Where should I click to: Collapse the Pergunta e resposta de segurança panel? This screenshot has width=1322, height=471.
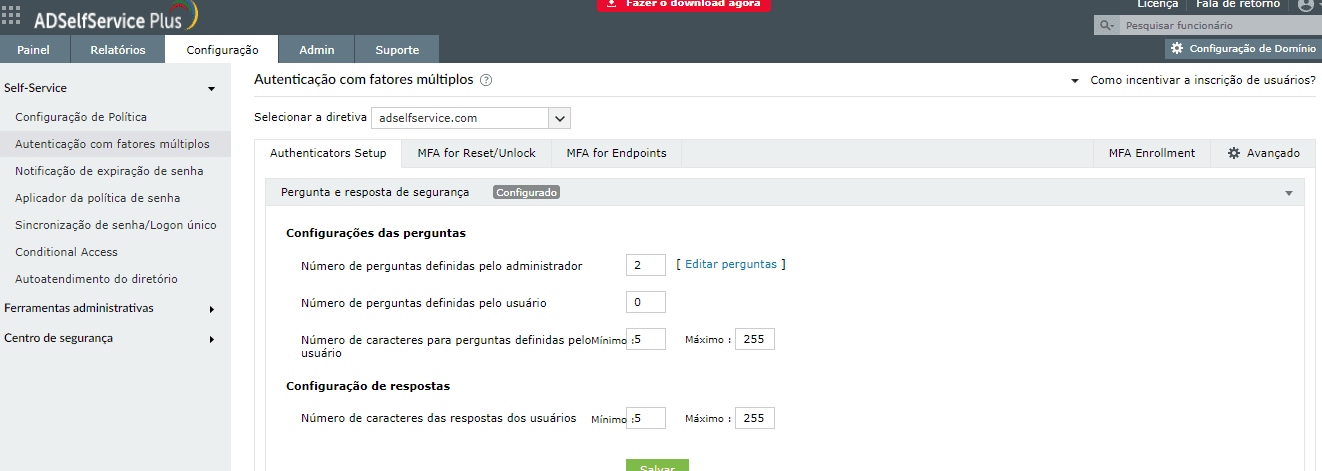(1289, 193)
